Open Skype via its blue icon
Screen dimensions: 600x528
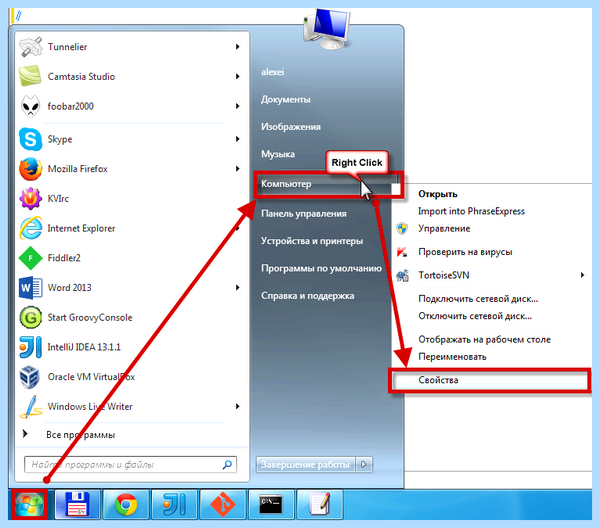tap(30, 139)
